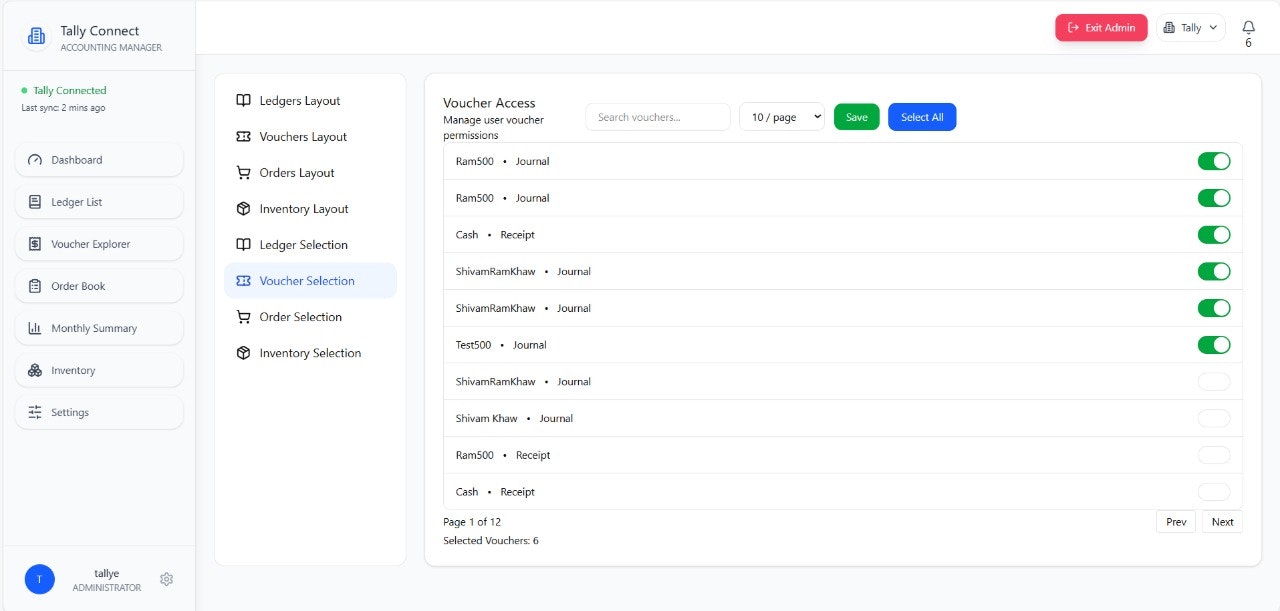The width and height of the screenshot is (1280, 611).
Task: Click the Select All button
Action: [922, 117]
